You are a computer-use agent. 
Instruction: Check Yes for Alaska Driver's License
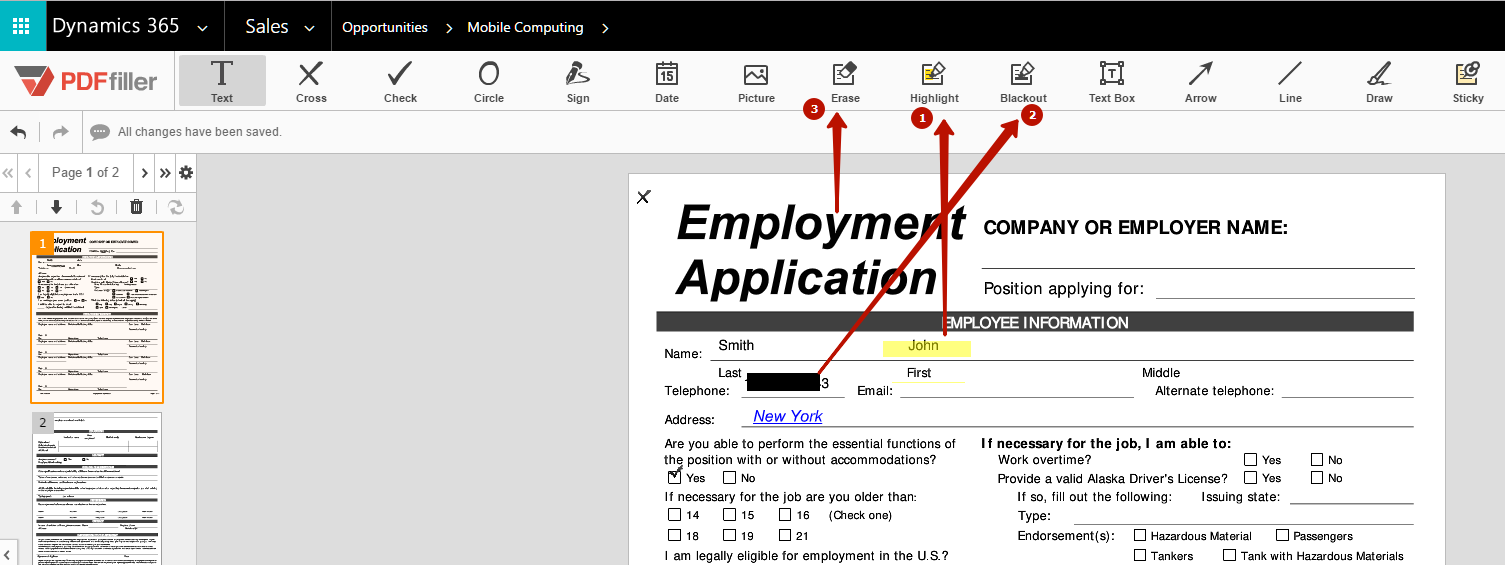pos(1250,478)
